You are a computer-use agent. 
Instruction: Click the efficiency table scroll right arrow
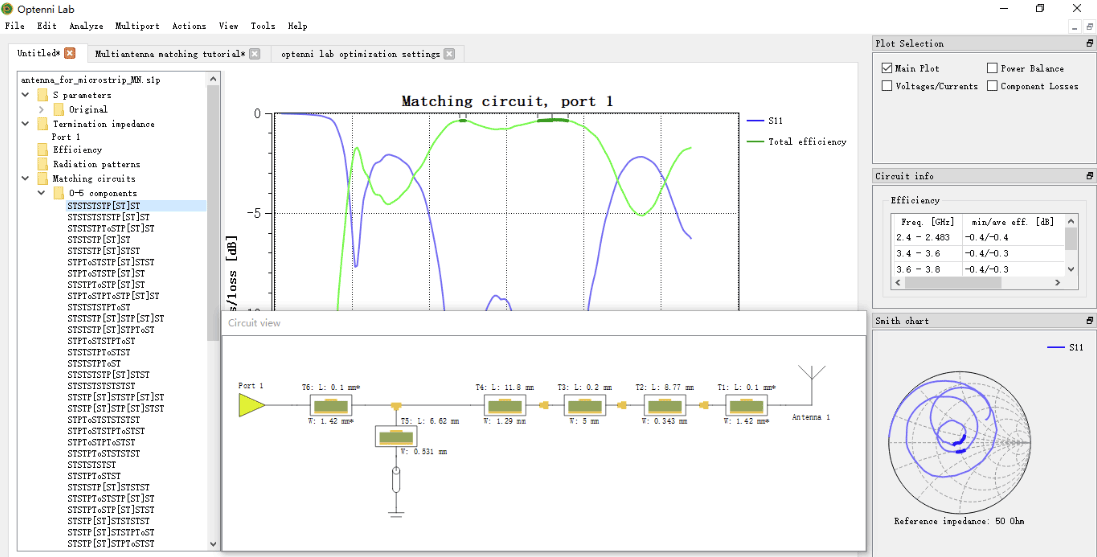click(x=1058, y=282)
